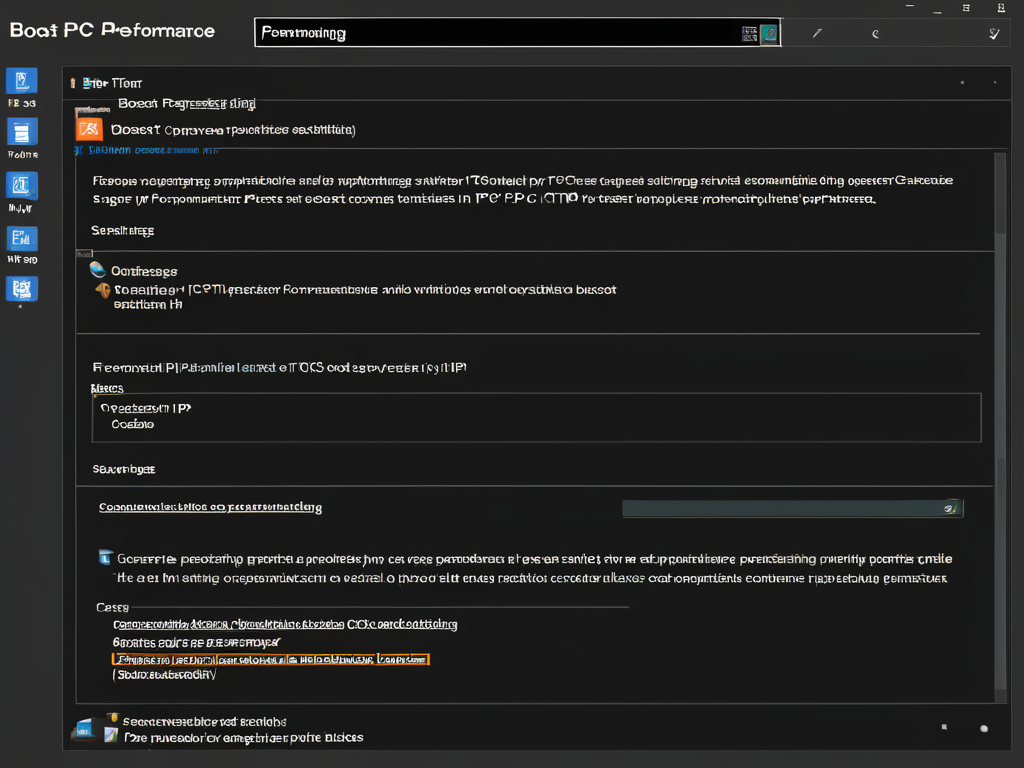This screenshot has width=1024, height=768.
Task: Click the underlined link left of teal dropdown
Action: (x=210, y=507)
